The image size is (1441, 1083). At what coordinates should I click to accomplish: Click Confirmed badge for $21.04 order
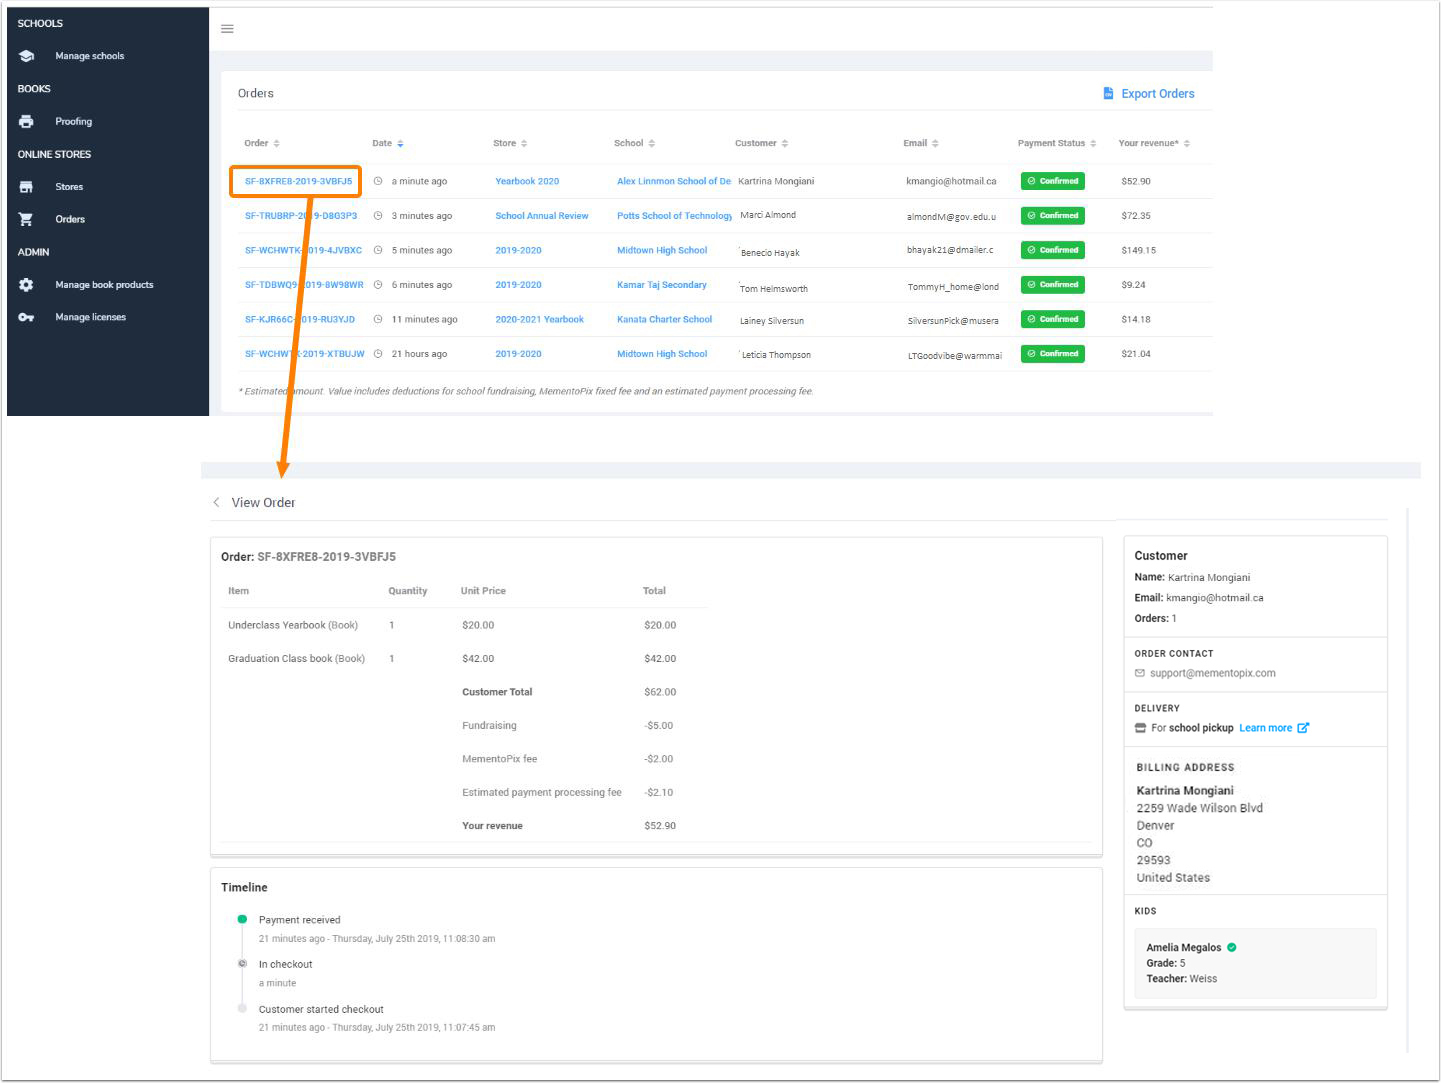(1052, 354)
